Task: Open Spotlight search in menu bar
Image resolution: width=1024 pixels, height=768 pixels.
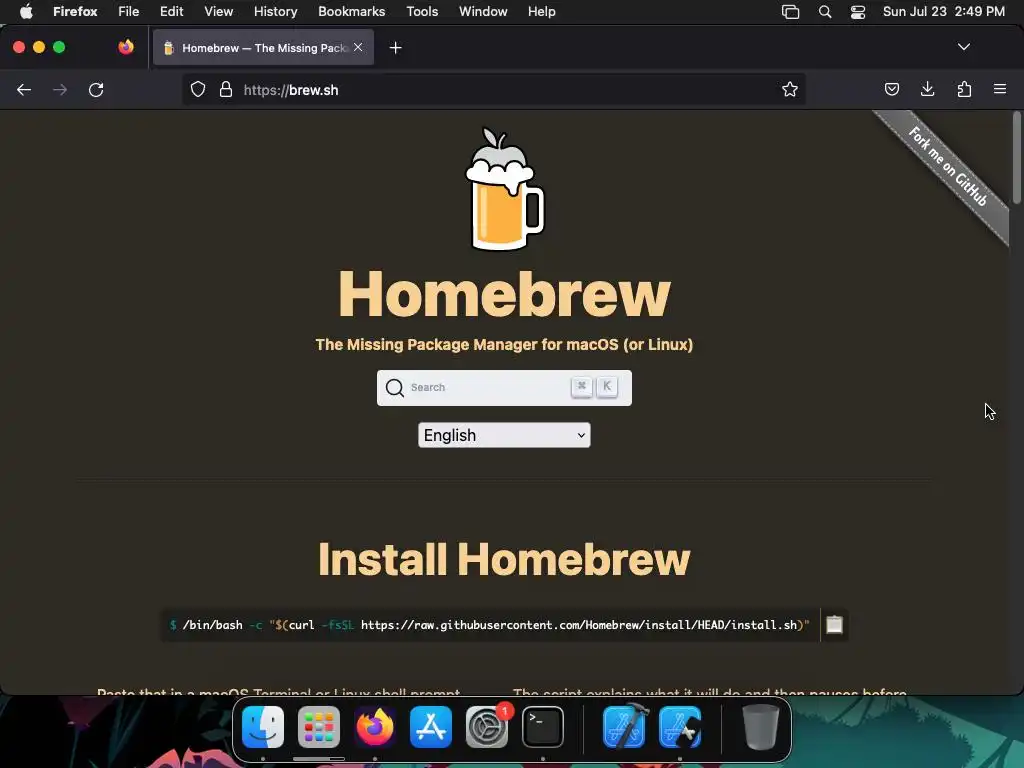Action: [x=825, y=12]
